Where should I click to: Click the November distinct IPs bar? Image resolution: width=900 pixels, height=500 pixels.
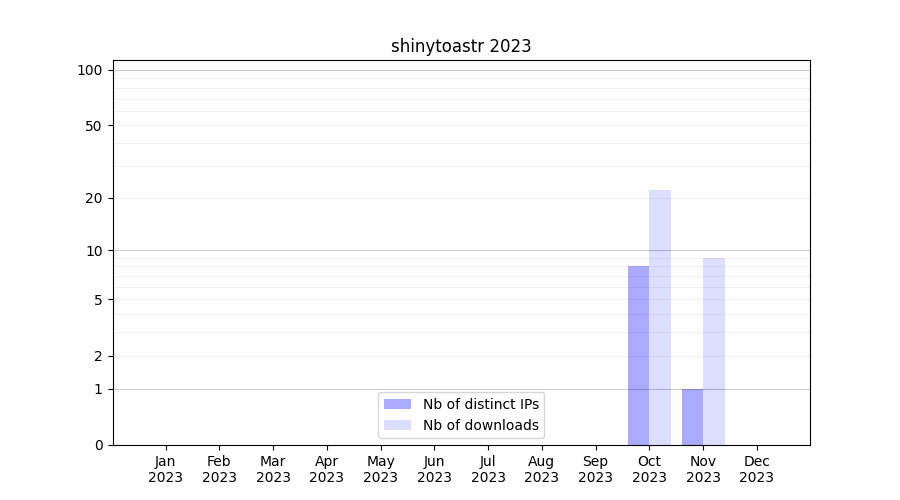[692, 416]
